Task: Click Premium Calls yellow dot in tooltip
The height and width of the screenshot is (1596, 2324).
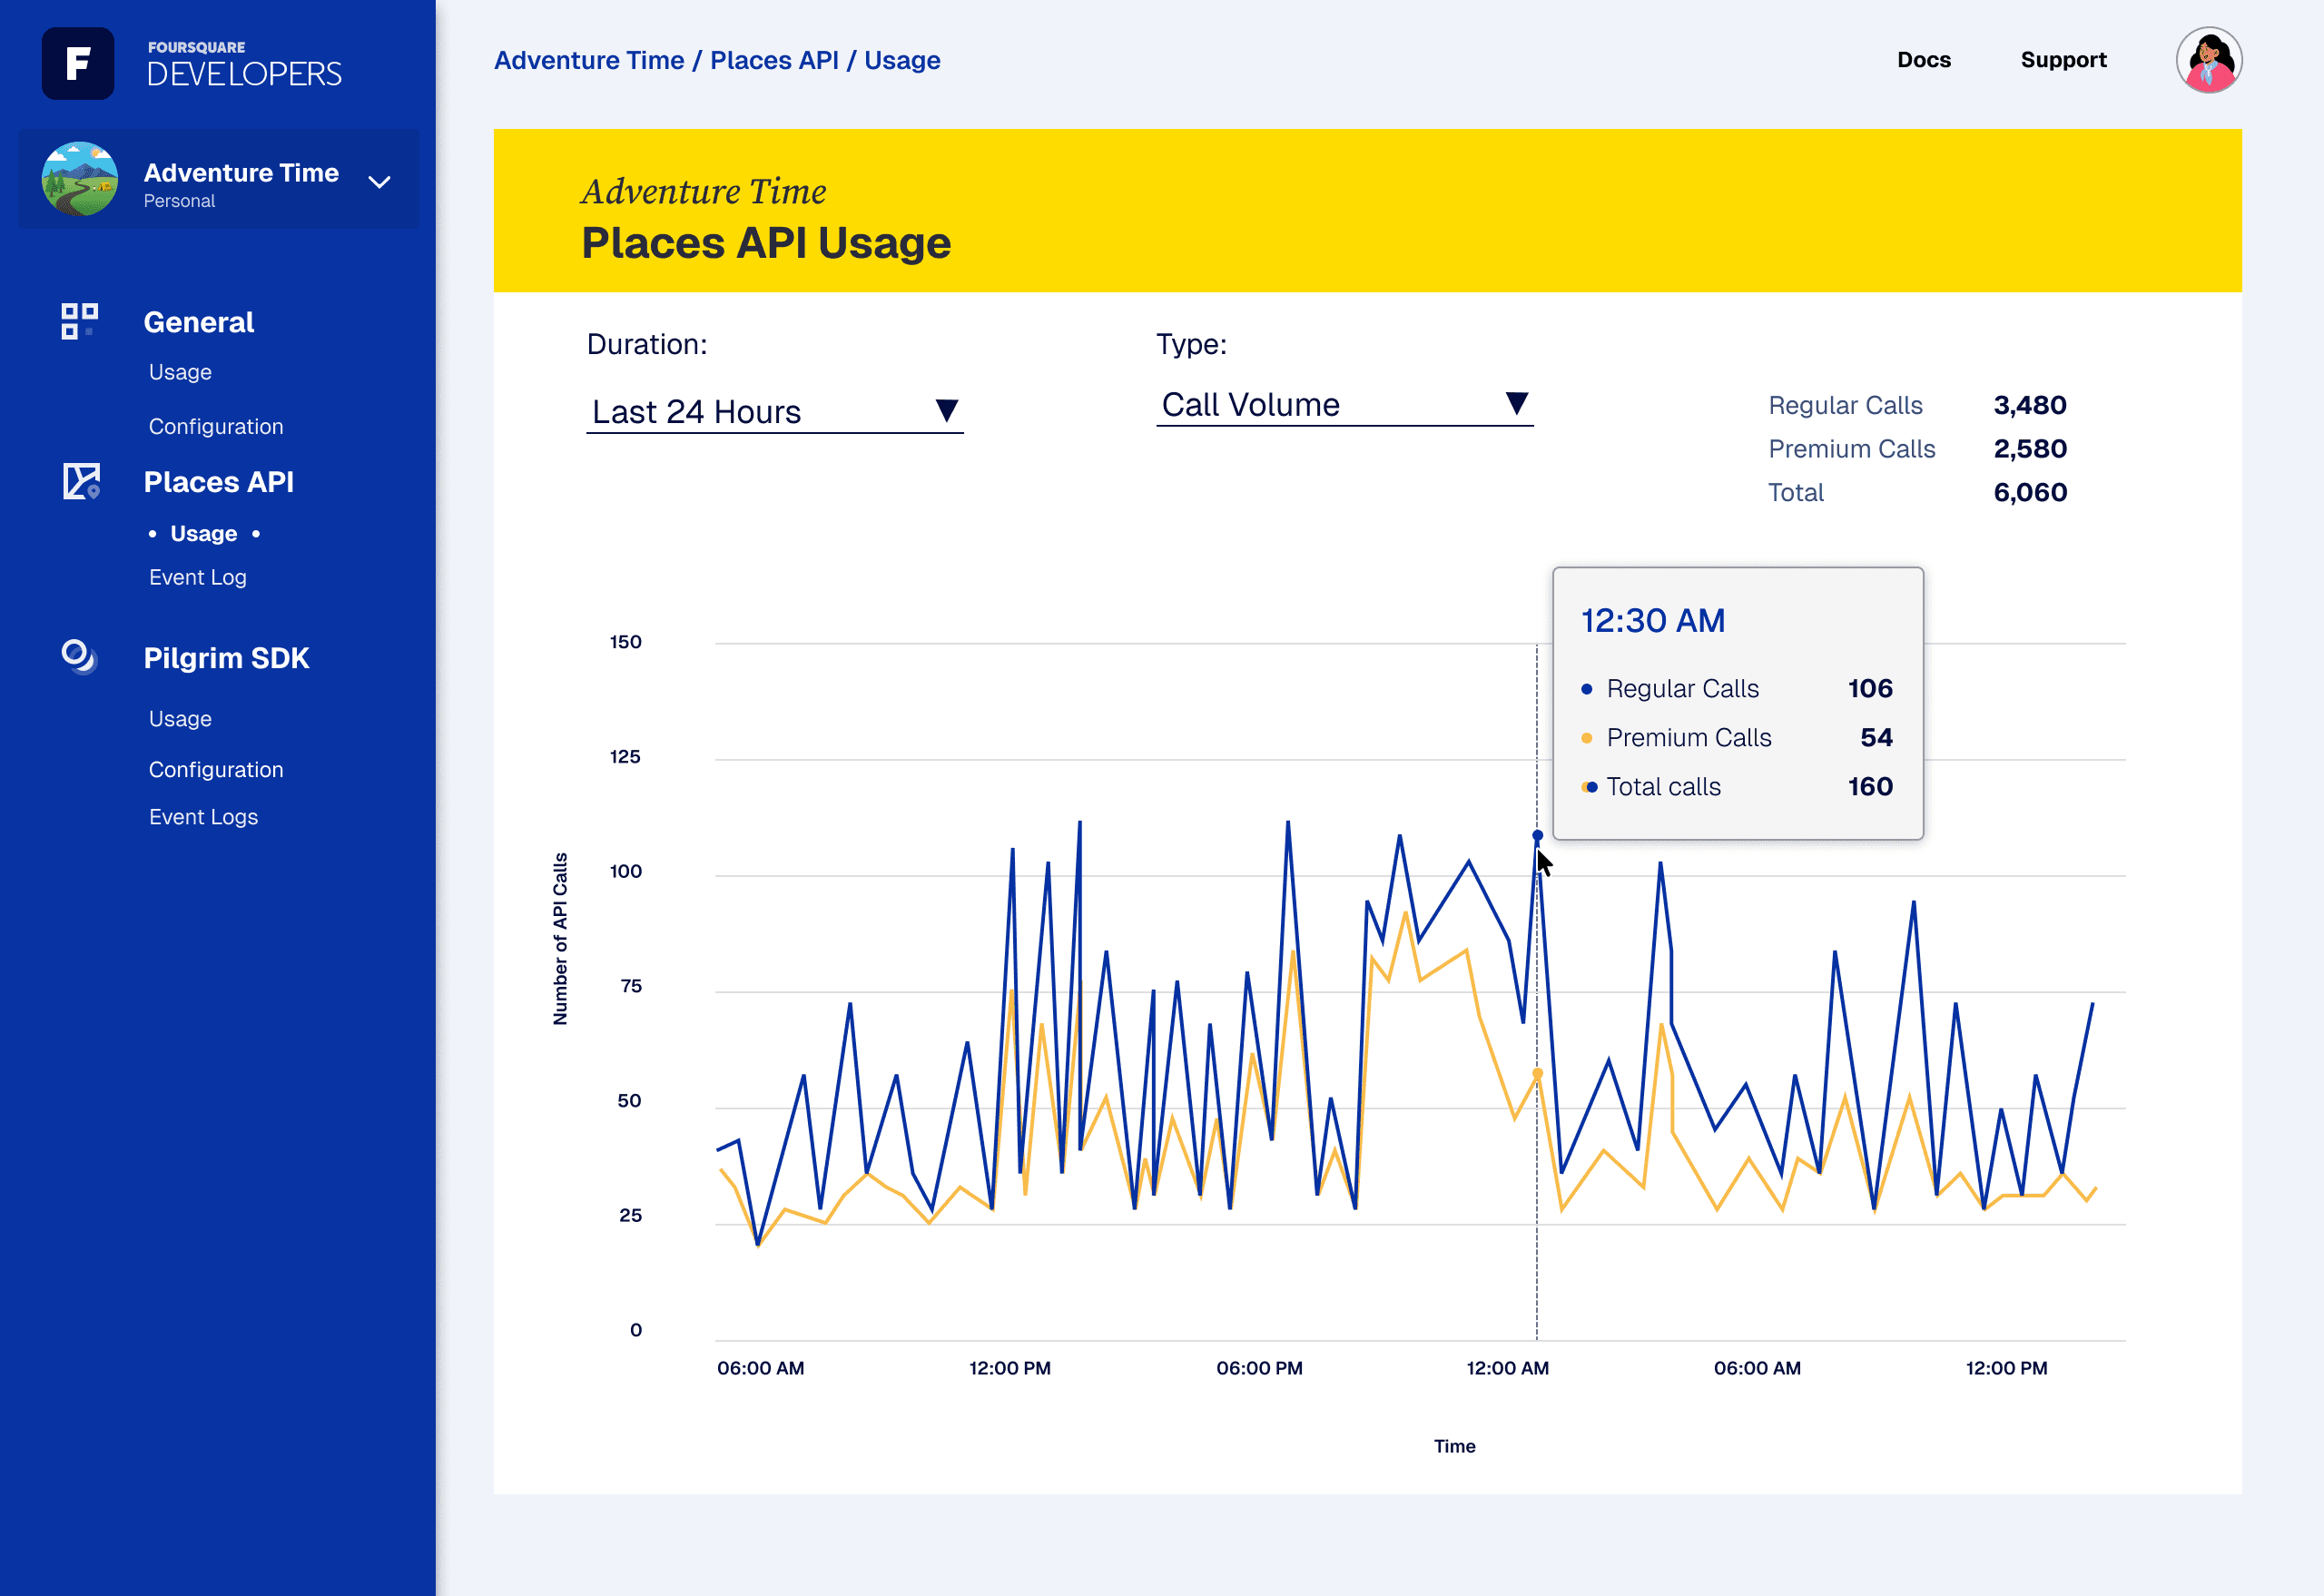Action: click(x=1586, y=738)
